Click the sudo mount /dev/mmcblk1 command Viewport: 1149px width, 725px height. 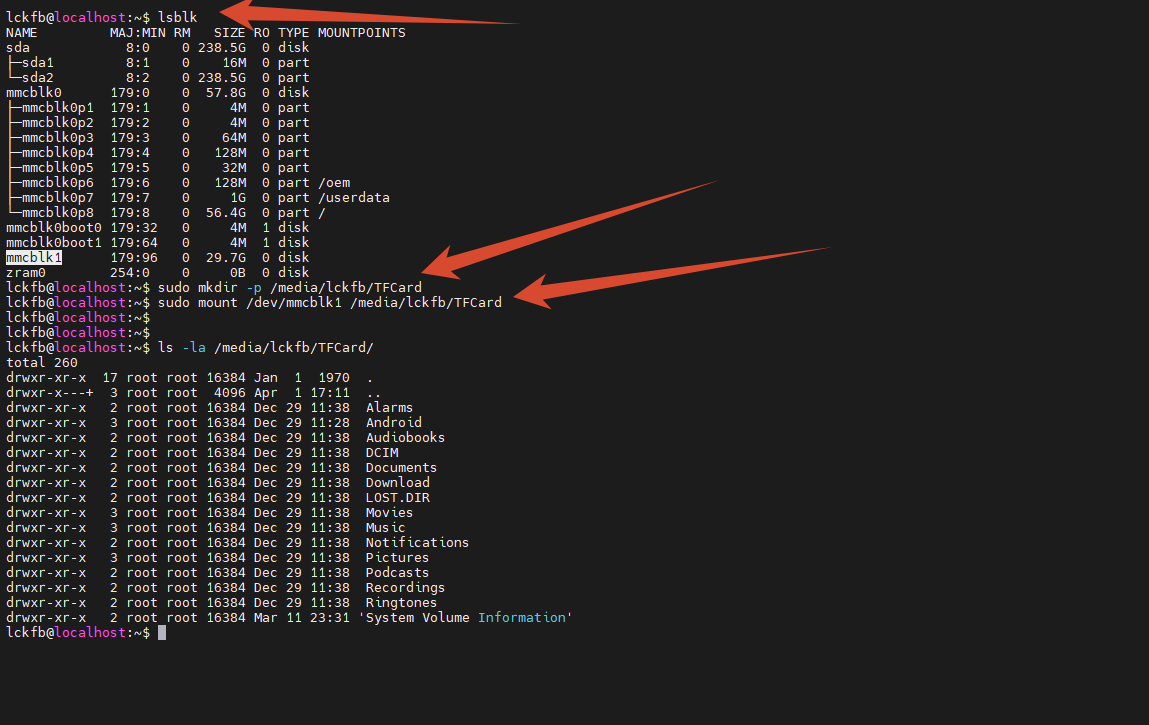[330, 302]
